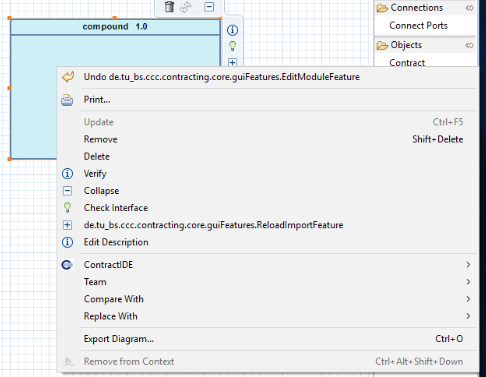Click the lightbulb icon beside Check Interface
The width and height of the screenshot is (486, 377).
click(x=67, y=208)
